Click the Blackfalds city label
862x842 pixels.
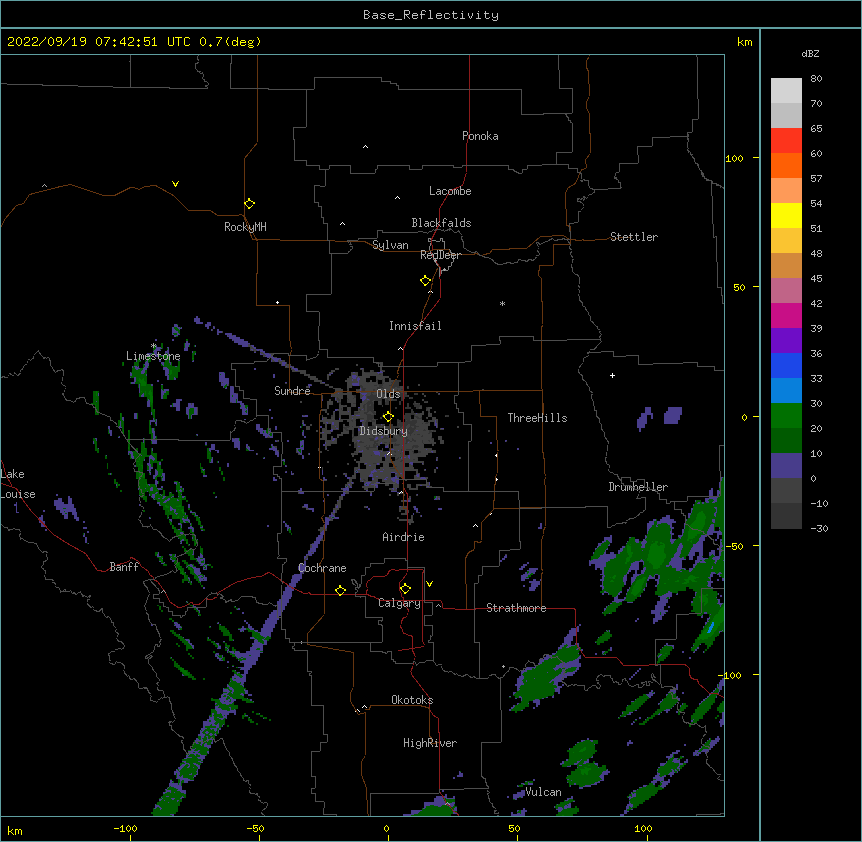coord(441,223)
